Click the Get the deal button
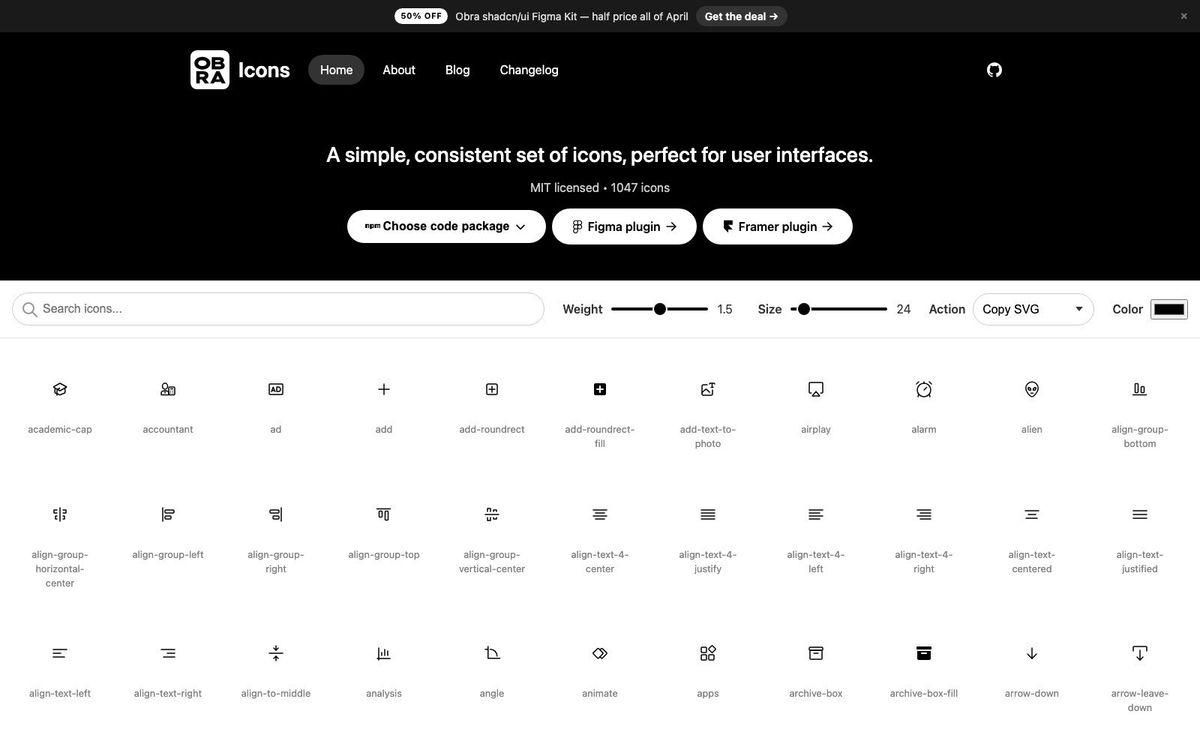The width and height of the screenshot is (1200, 750). (x=741, y=16)
